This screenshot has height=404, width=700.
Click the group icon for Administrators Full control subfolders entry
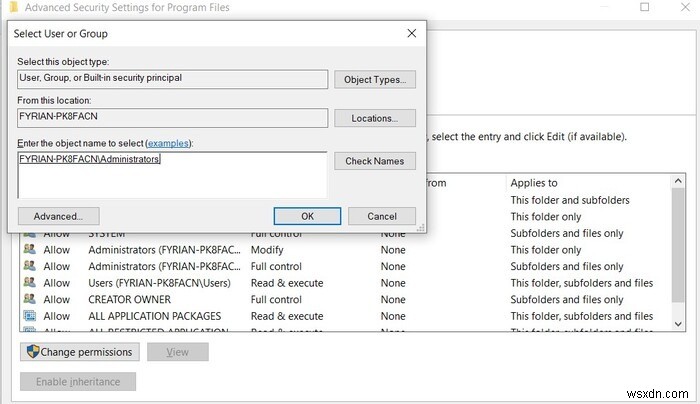pyautogui.click(x=29, y=267)
